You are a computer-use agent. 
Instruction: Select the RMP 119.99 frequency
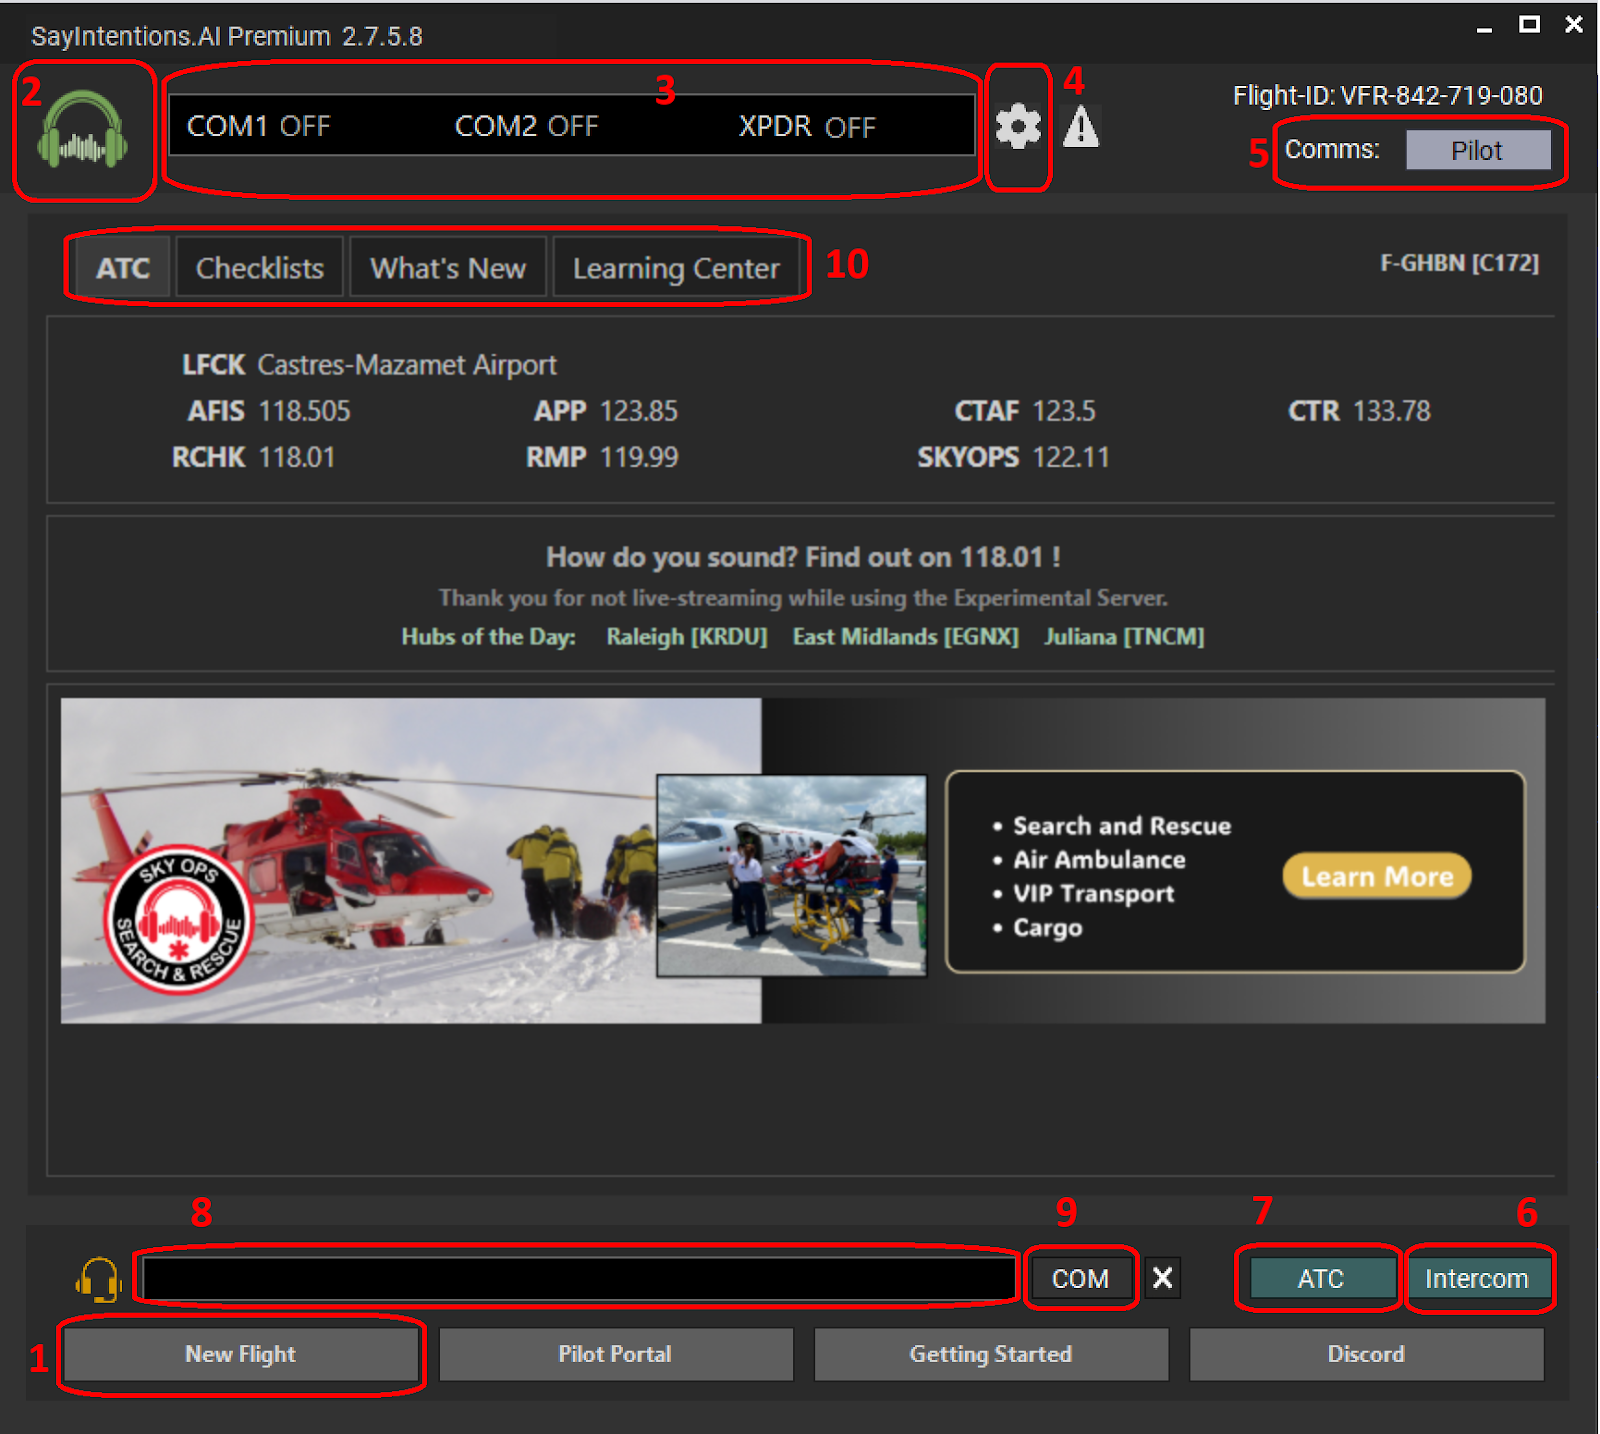(602, 457)
